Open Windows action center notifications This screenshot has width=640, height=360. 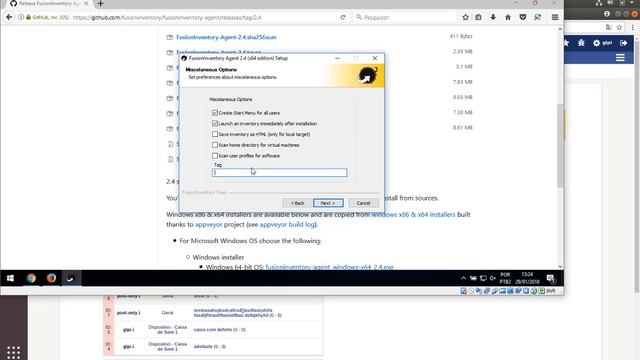point(551,278)
